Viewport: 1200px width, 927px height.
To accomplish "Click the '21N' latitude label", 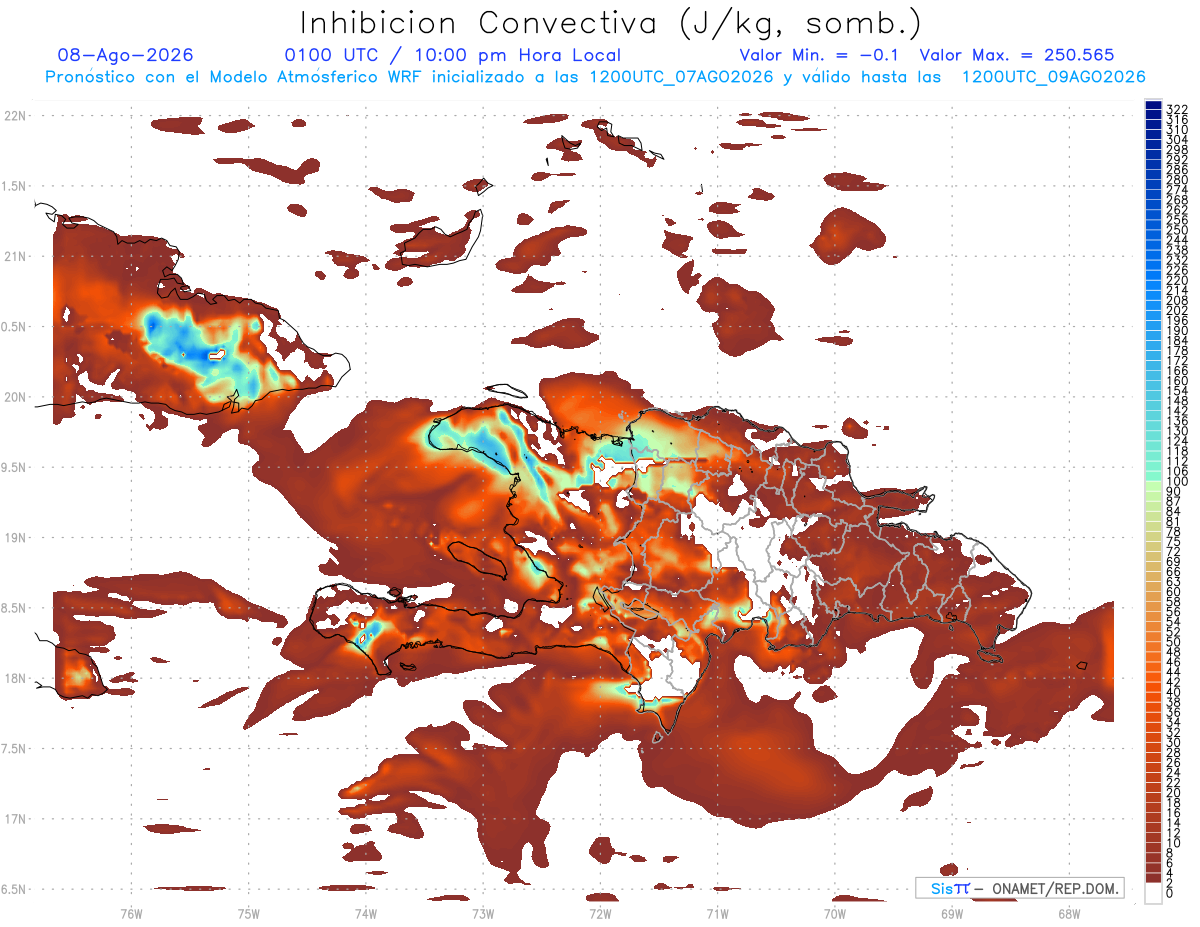I will coord(15,256).
